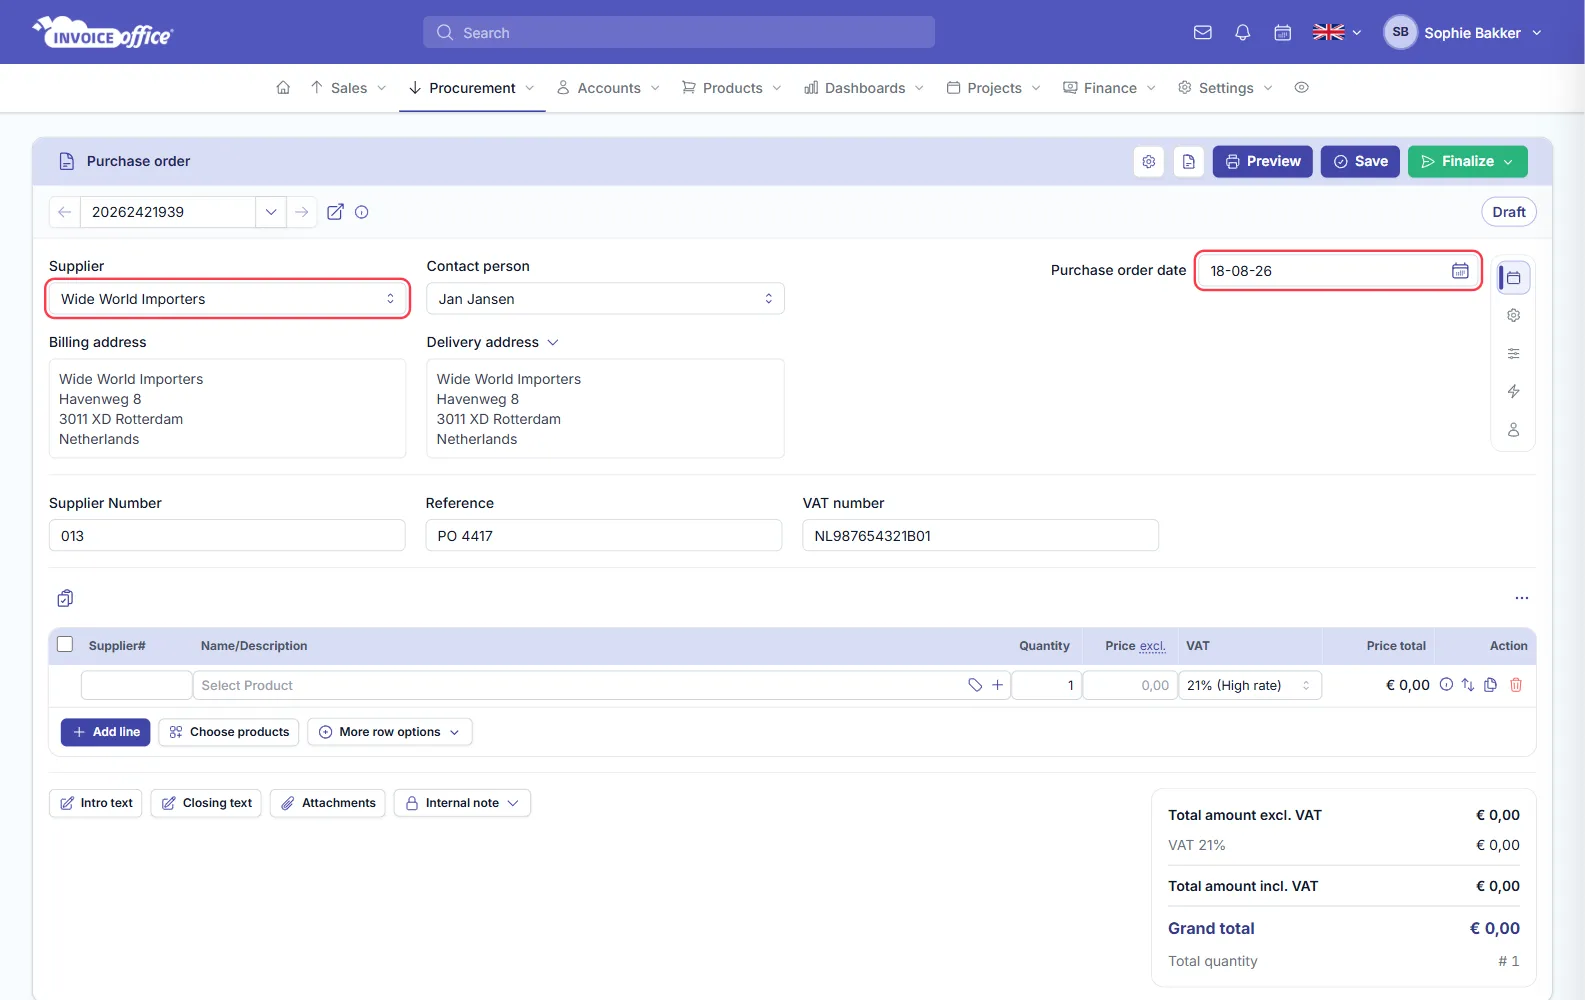1585x1000 pixels.
Task: Open right sidebar person icon
Action: click(x=1514, y=430)
